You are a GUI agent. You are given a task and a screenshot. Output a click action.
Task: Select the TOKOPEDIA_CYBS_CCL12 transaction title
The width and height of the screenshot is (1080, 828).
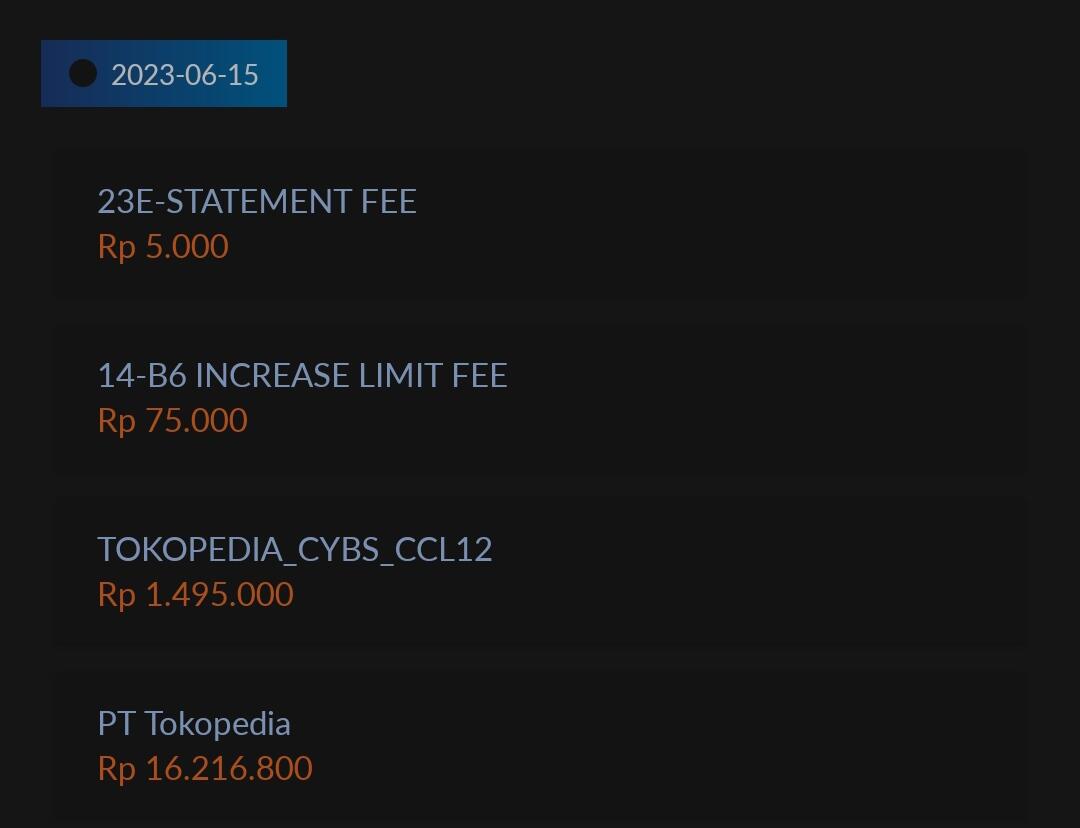pos(295,549)
